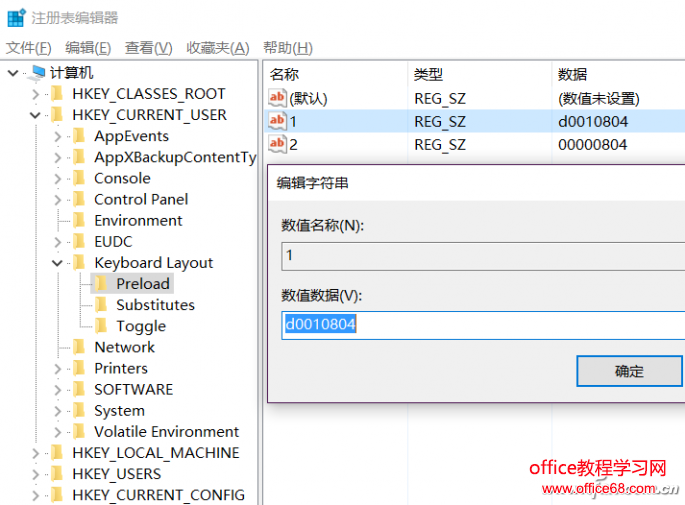Expand the SOFTWARE node arrow
The height and width of the screenshot is (505, 685).
pos(58,389)
